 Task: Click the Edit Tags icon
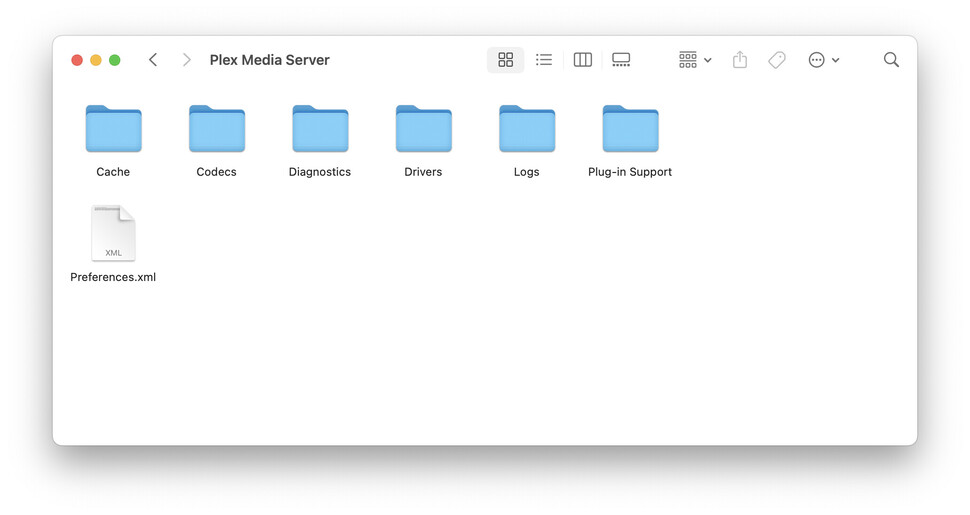point(777,59)
